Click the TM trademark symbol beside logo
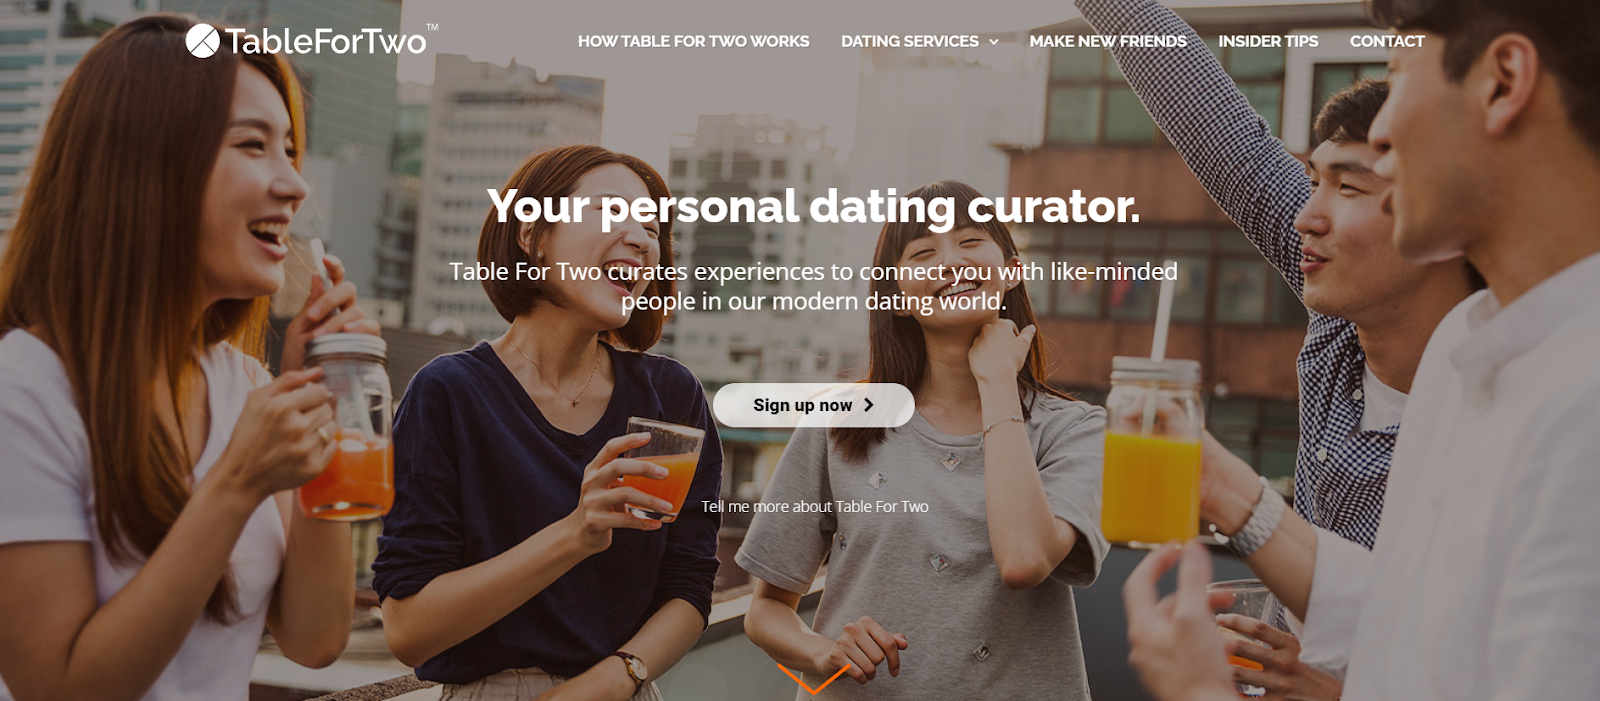 point(432,27)
